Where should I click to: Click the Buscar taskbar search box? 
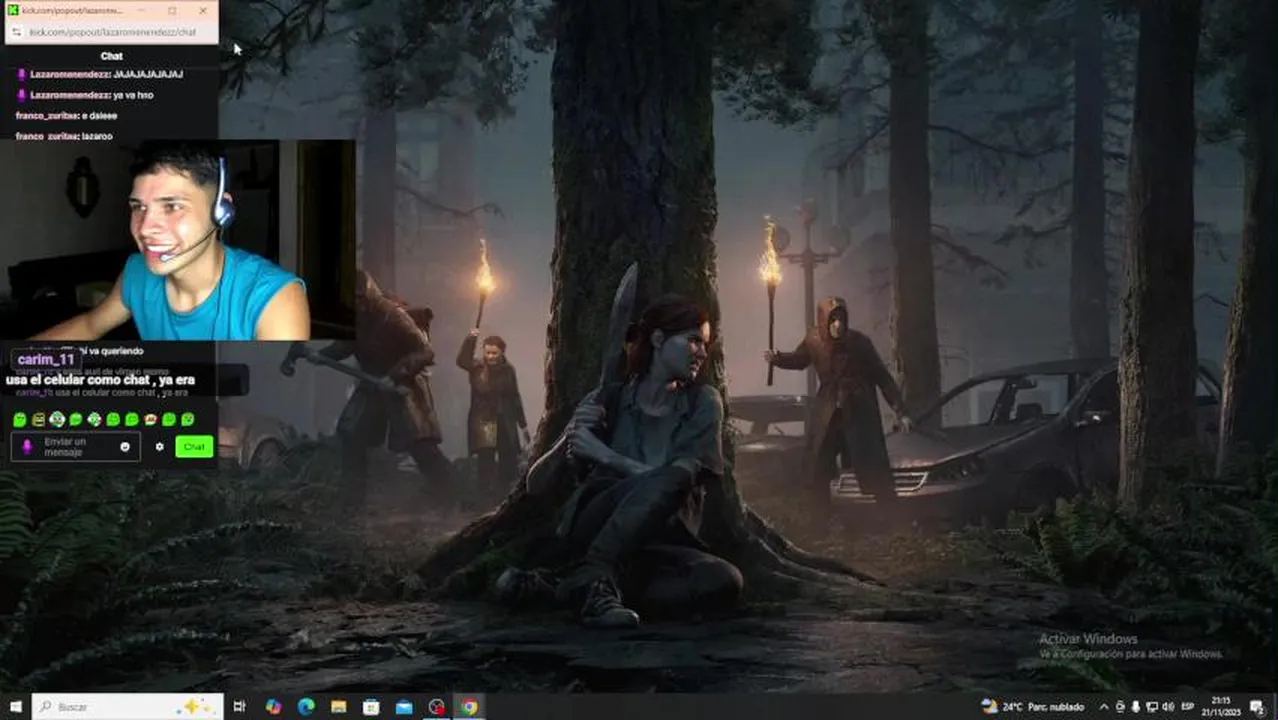[127, 707]
